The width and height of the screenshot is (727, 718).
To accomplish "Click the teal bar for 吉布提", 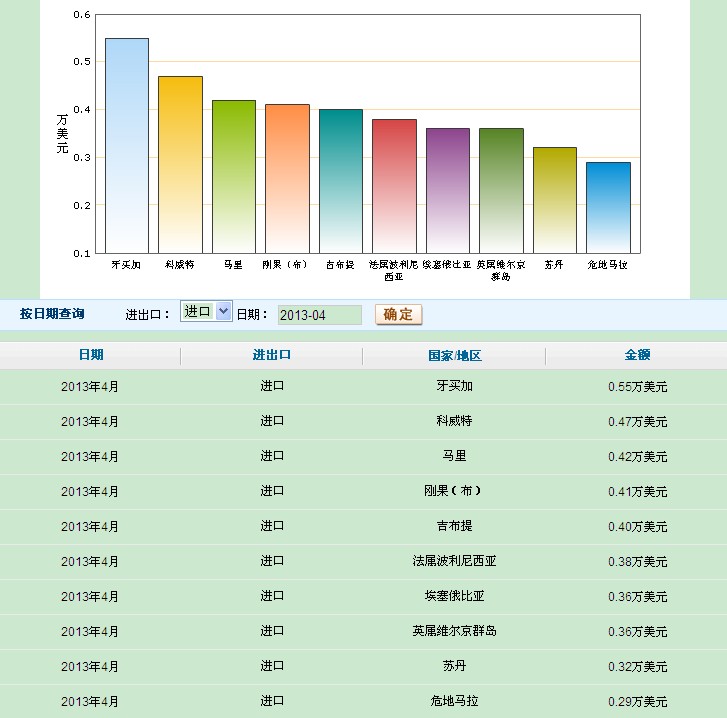I will pos(341,181).
